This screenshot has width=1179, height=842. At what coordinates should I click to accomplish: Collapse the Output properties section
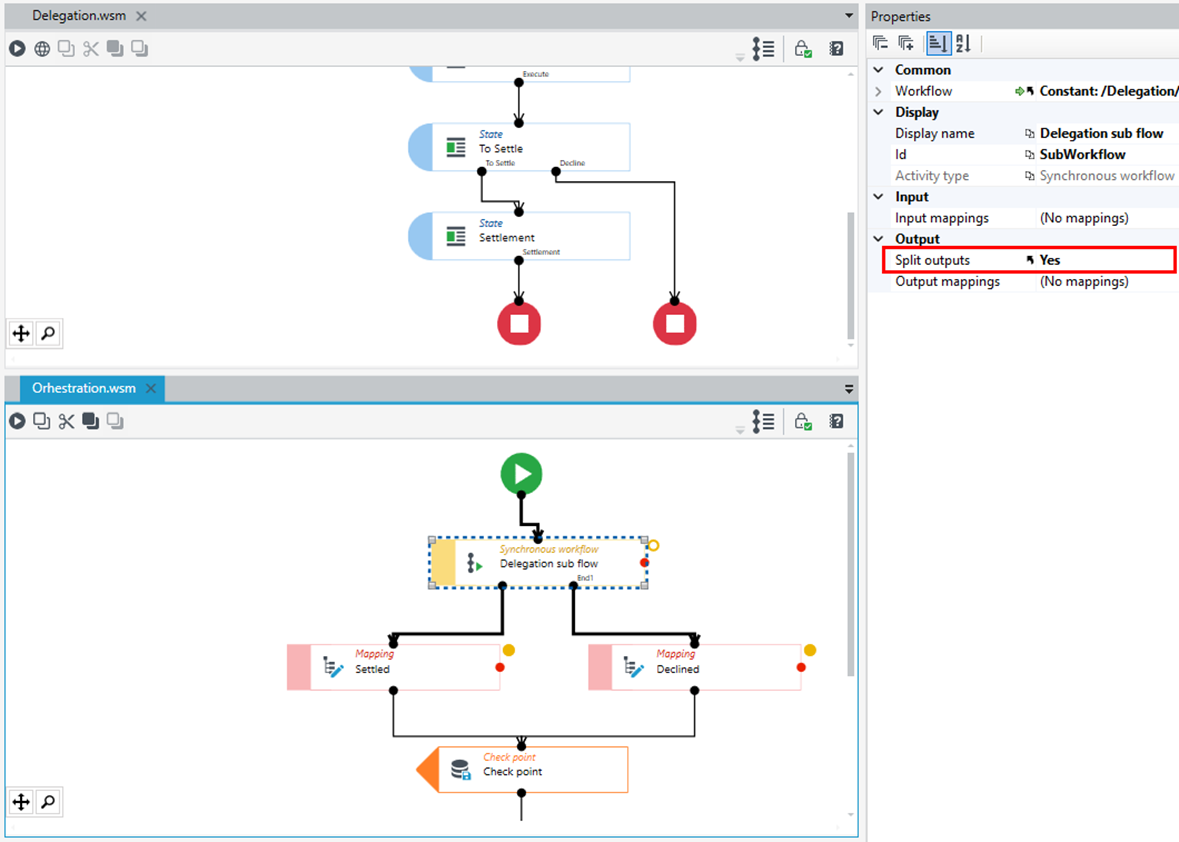click(878, 239)
